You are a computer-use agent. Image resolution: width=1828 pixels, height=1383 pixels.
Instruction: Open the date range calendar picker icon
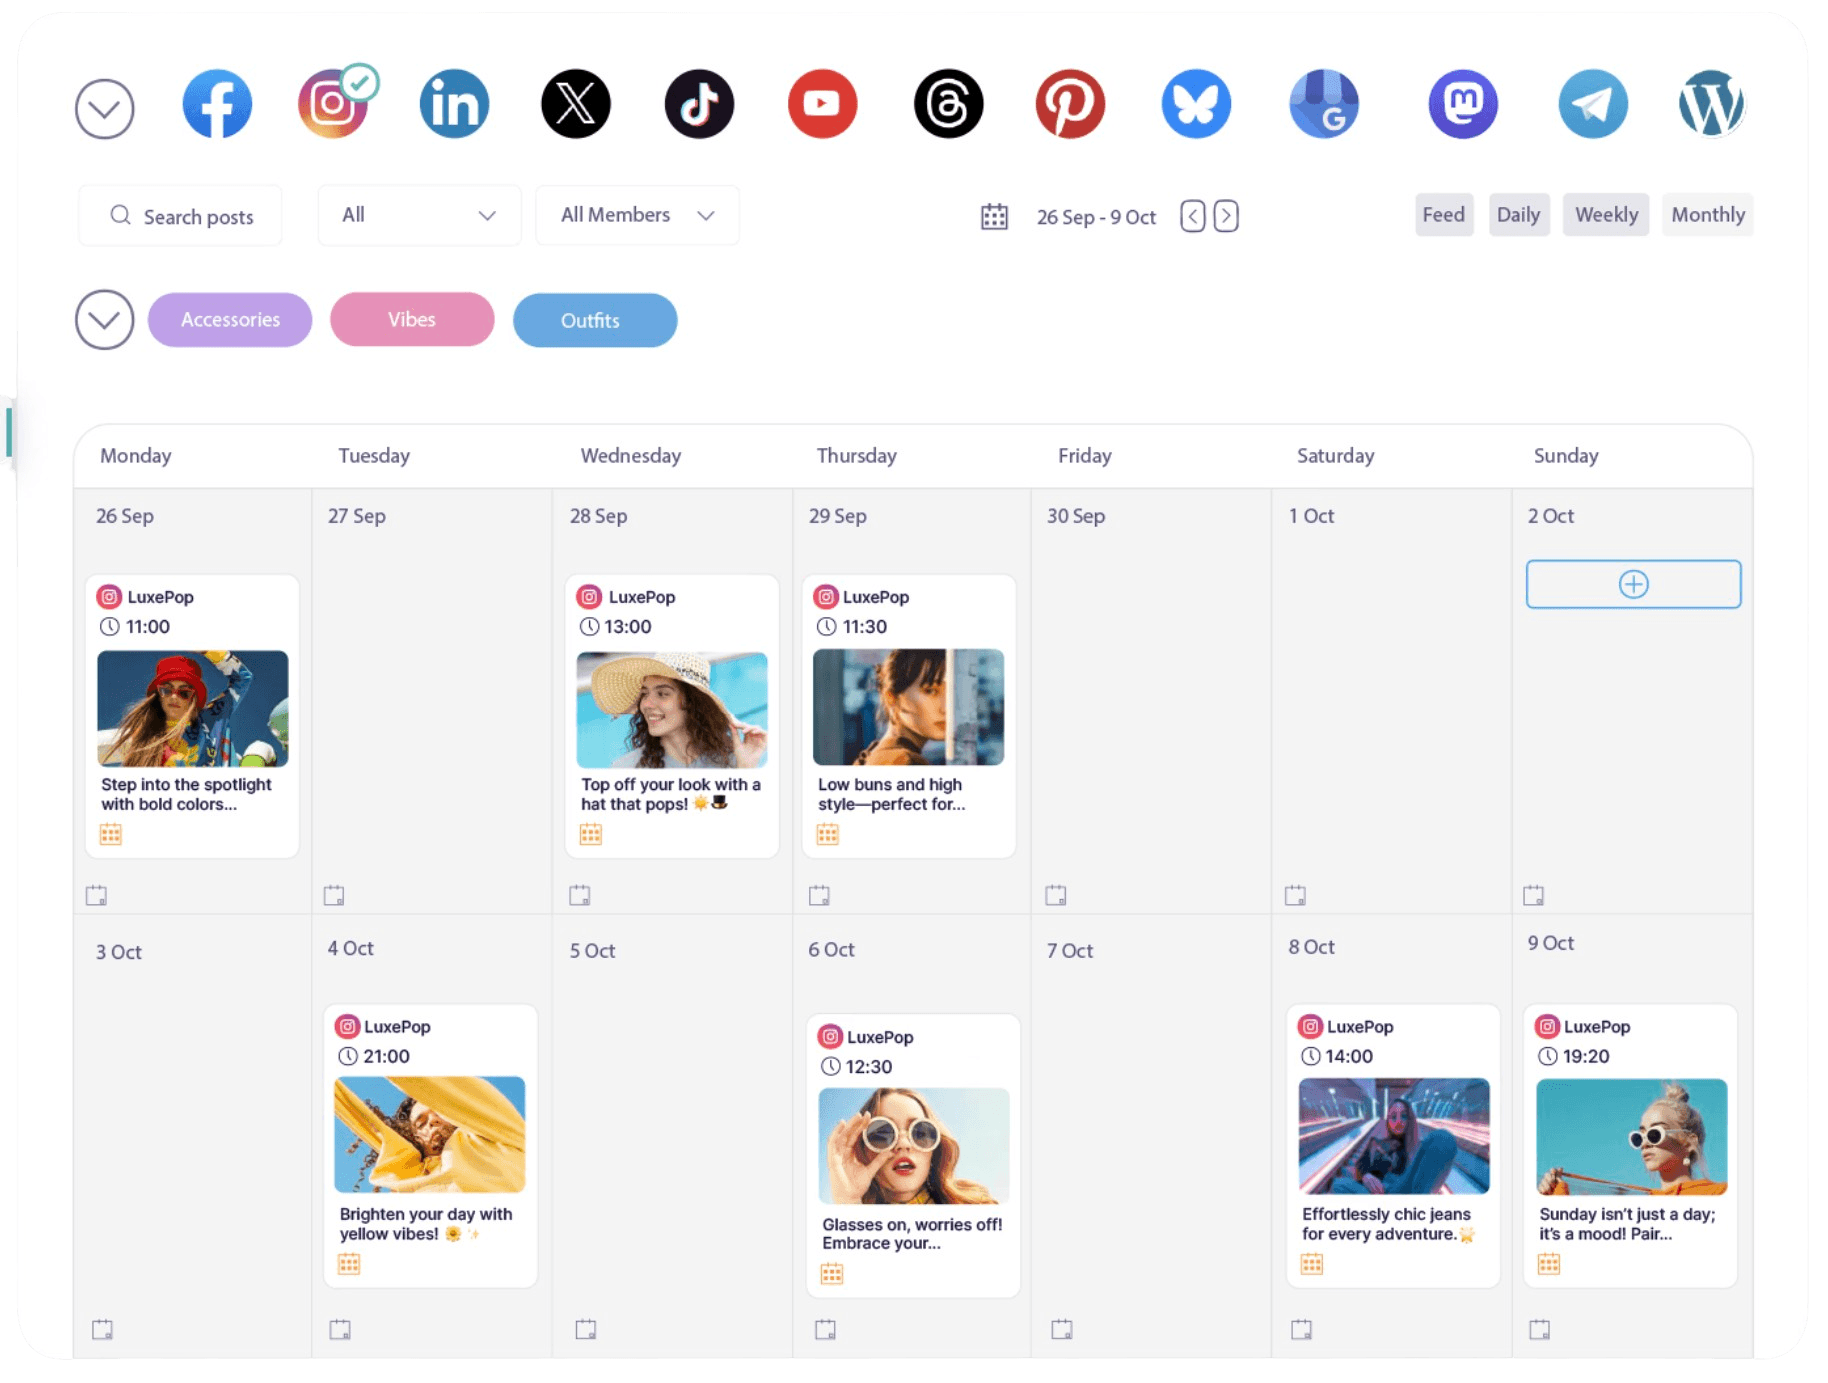click(994, 217)
